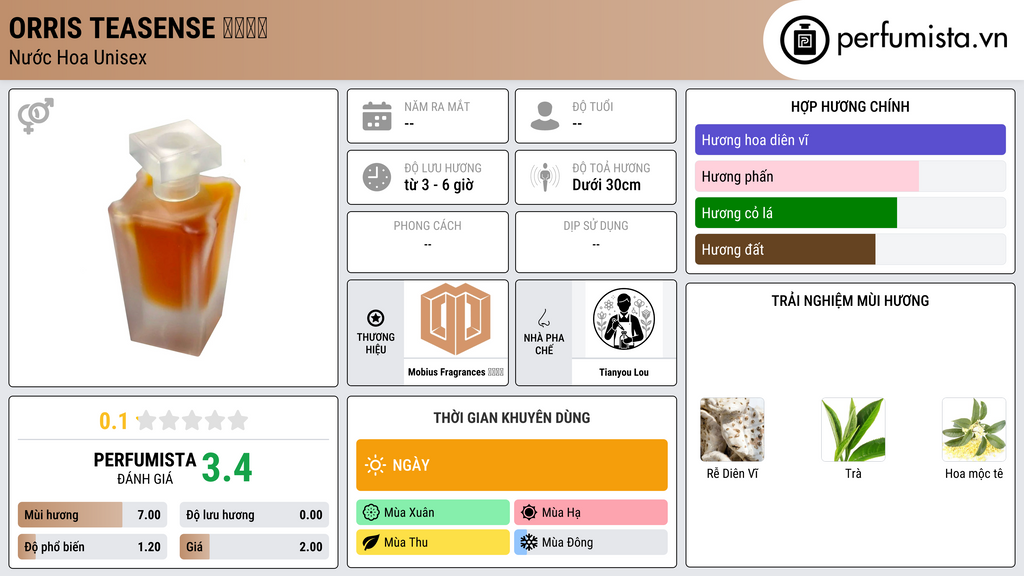This screenshot has width=1024, height=576.
Task: Click the nose icon above Nhà Pha Chế
Action: (x=543, y=318)
